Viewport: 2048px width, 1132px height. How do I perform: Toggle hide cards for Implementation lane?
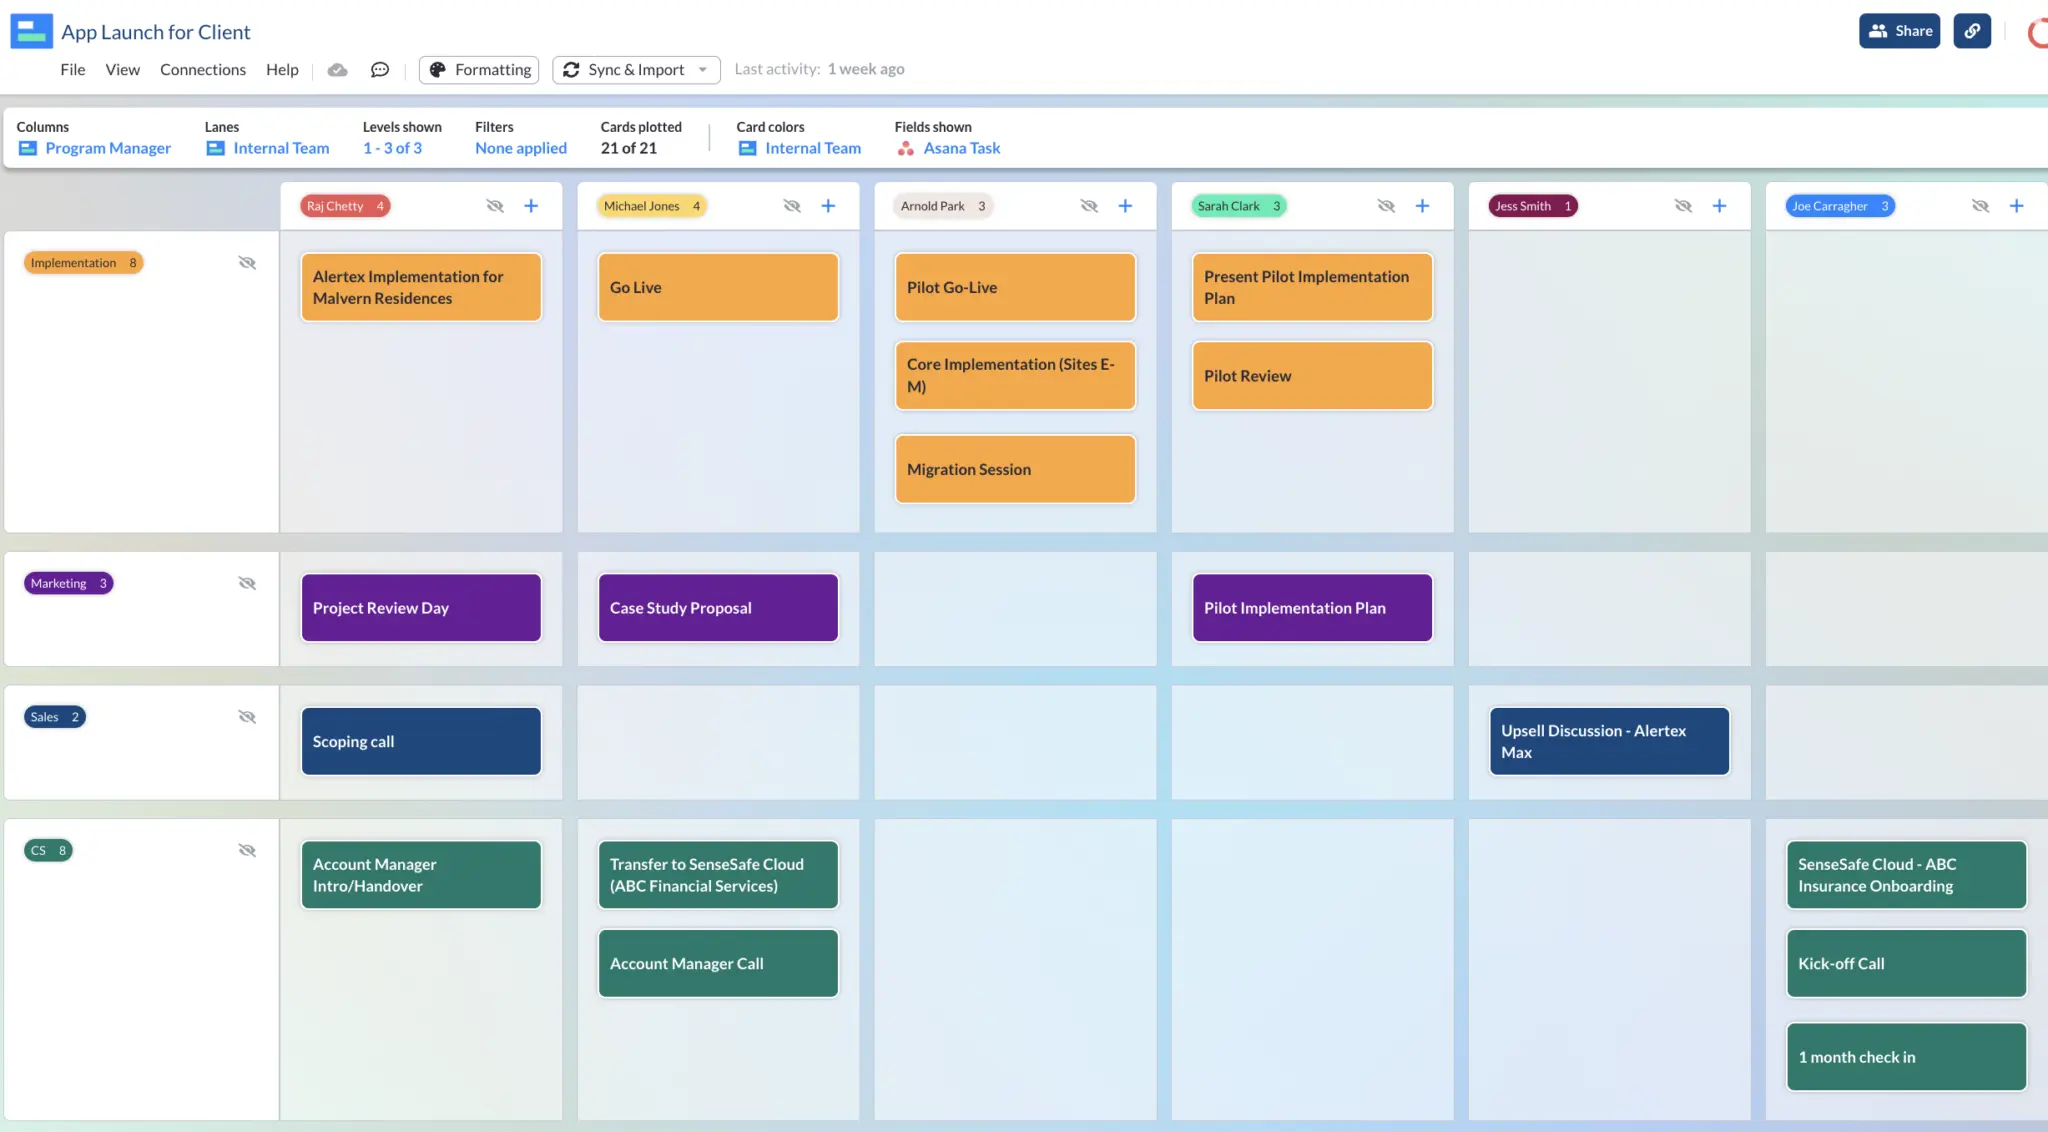click(x=247, y=263)
